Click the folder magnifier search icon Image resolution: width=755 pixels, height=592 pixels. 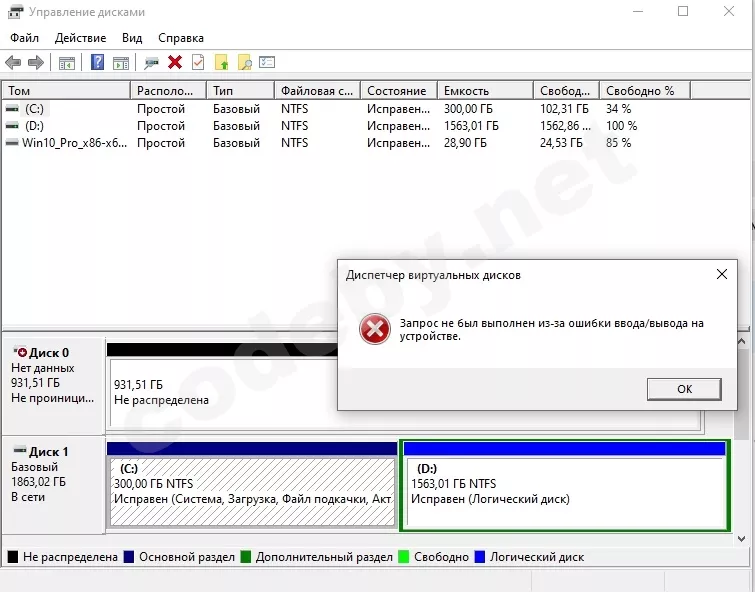245,63
